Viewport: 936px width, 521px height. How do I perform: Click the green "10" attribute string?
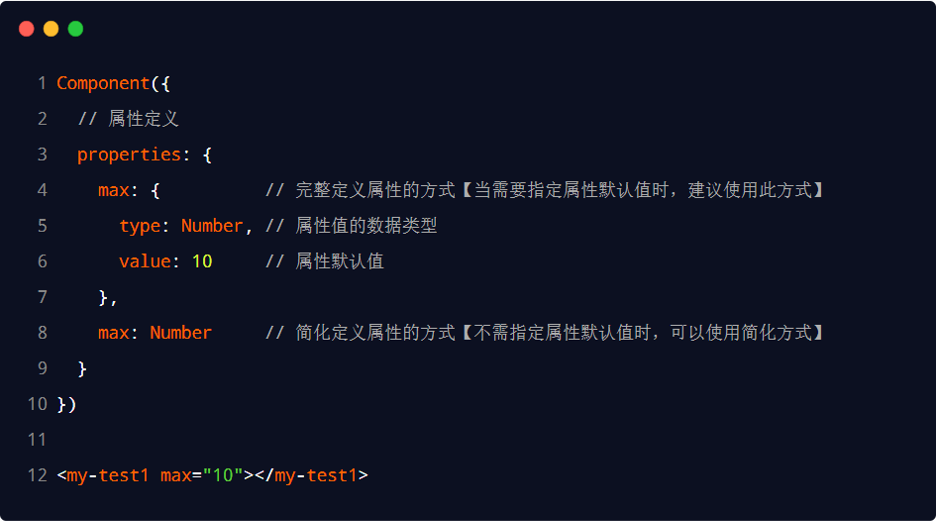tap(223, 475)
